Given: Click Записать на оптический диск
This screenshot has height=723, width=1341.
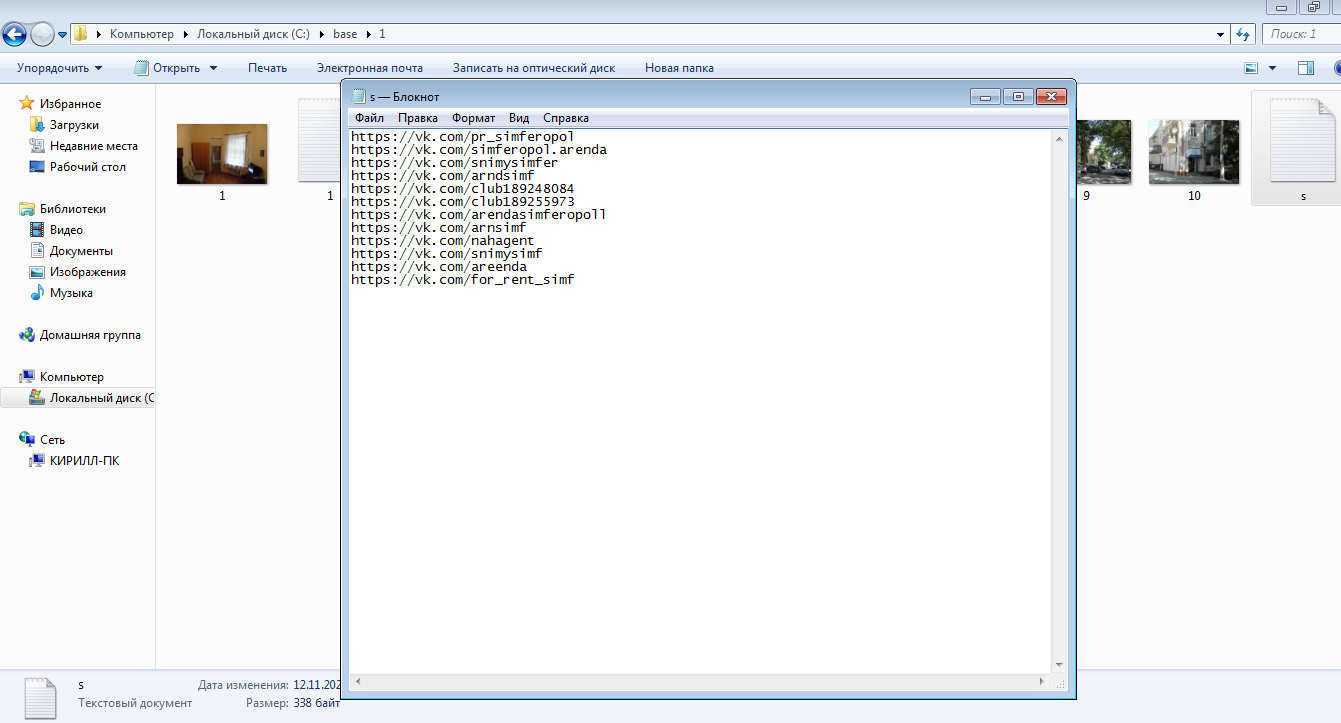Looking at the screenshot, I should click(534, 68).
